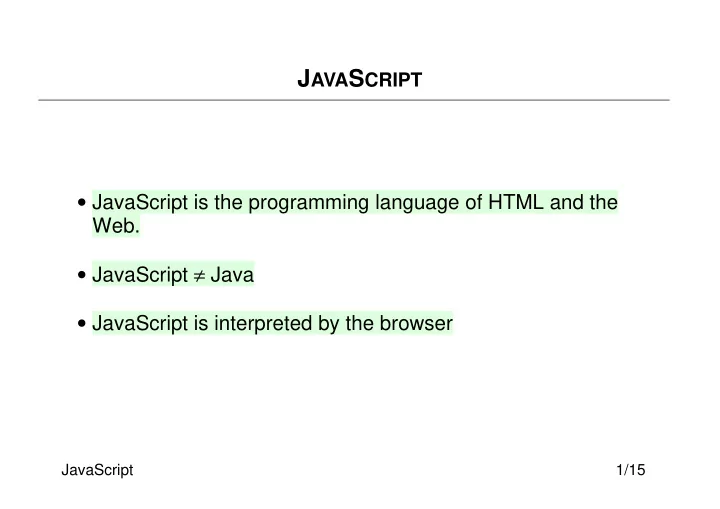Viewport: 720px width, 509px height.
Task: Click the word 'browser' in third bullet
Action: [x=416, y=323]
